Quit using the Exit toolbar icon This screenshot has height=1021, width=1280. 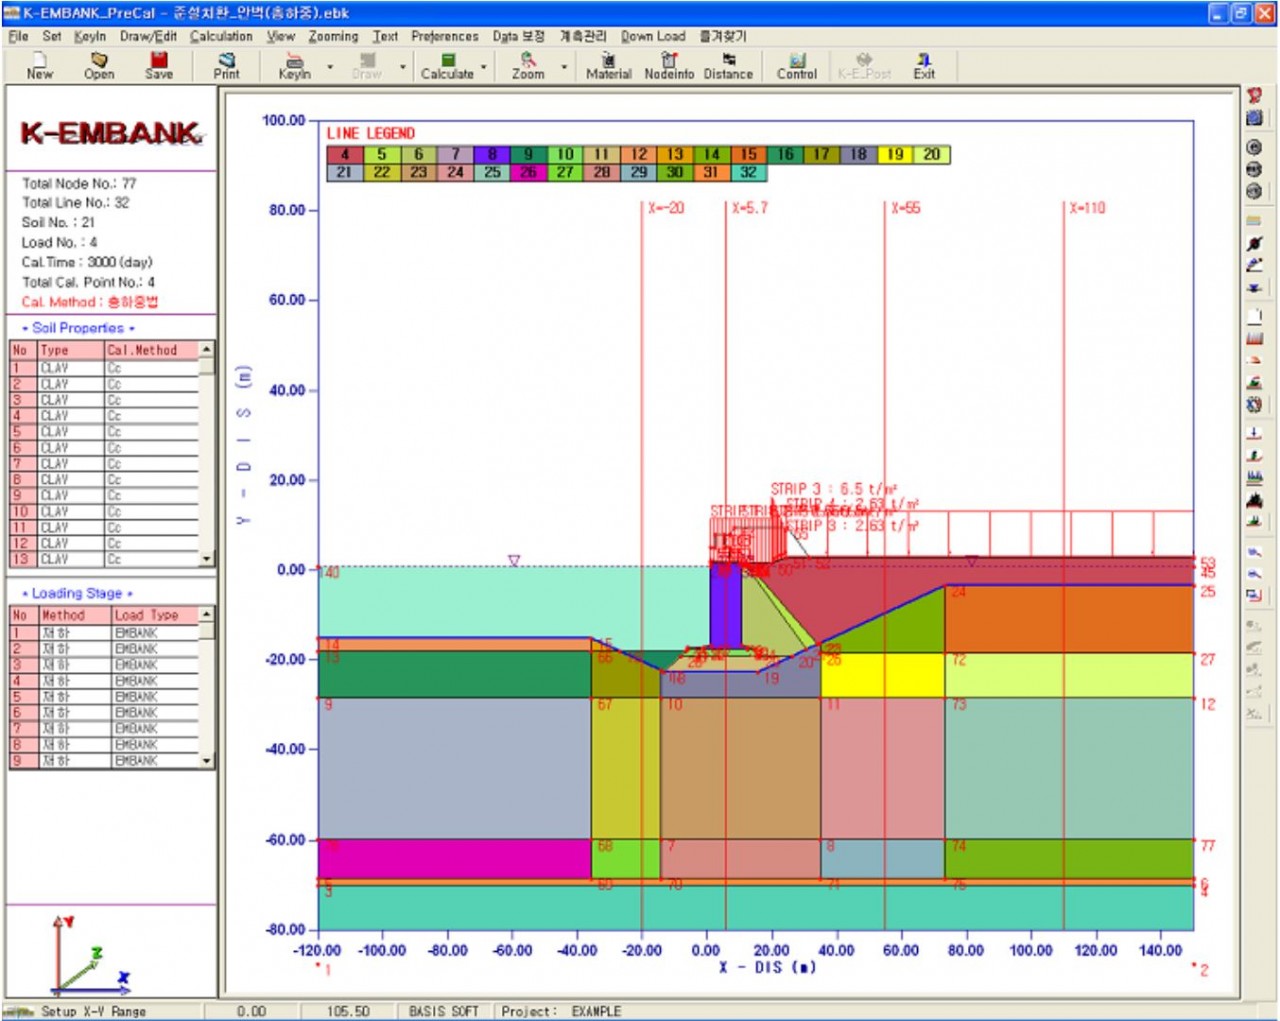[x=924, y=66]
